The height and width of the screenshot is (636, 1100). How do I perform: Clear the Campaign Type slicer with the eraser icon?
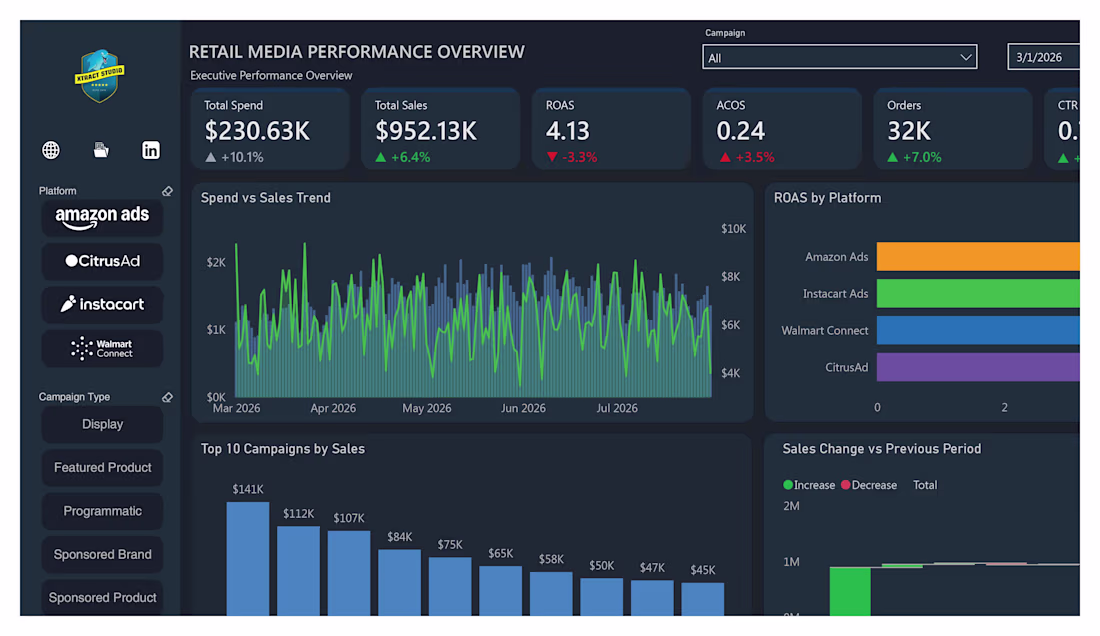point(167,397)
